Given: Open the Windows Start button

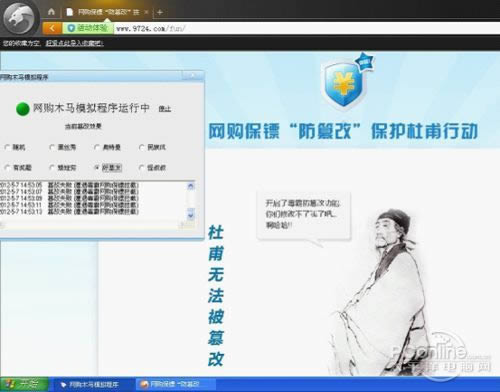Looking at the screenshot, I should [x=24, y=384].
